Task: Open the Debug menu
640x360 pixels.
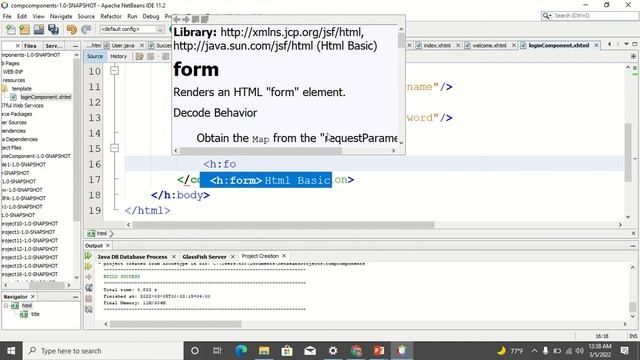Action: coord(151,16)
